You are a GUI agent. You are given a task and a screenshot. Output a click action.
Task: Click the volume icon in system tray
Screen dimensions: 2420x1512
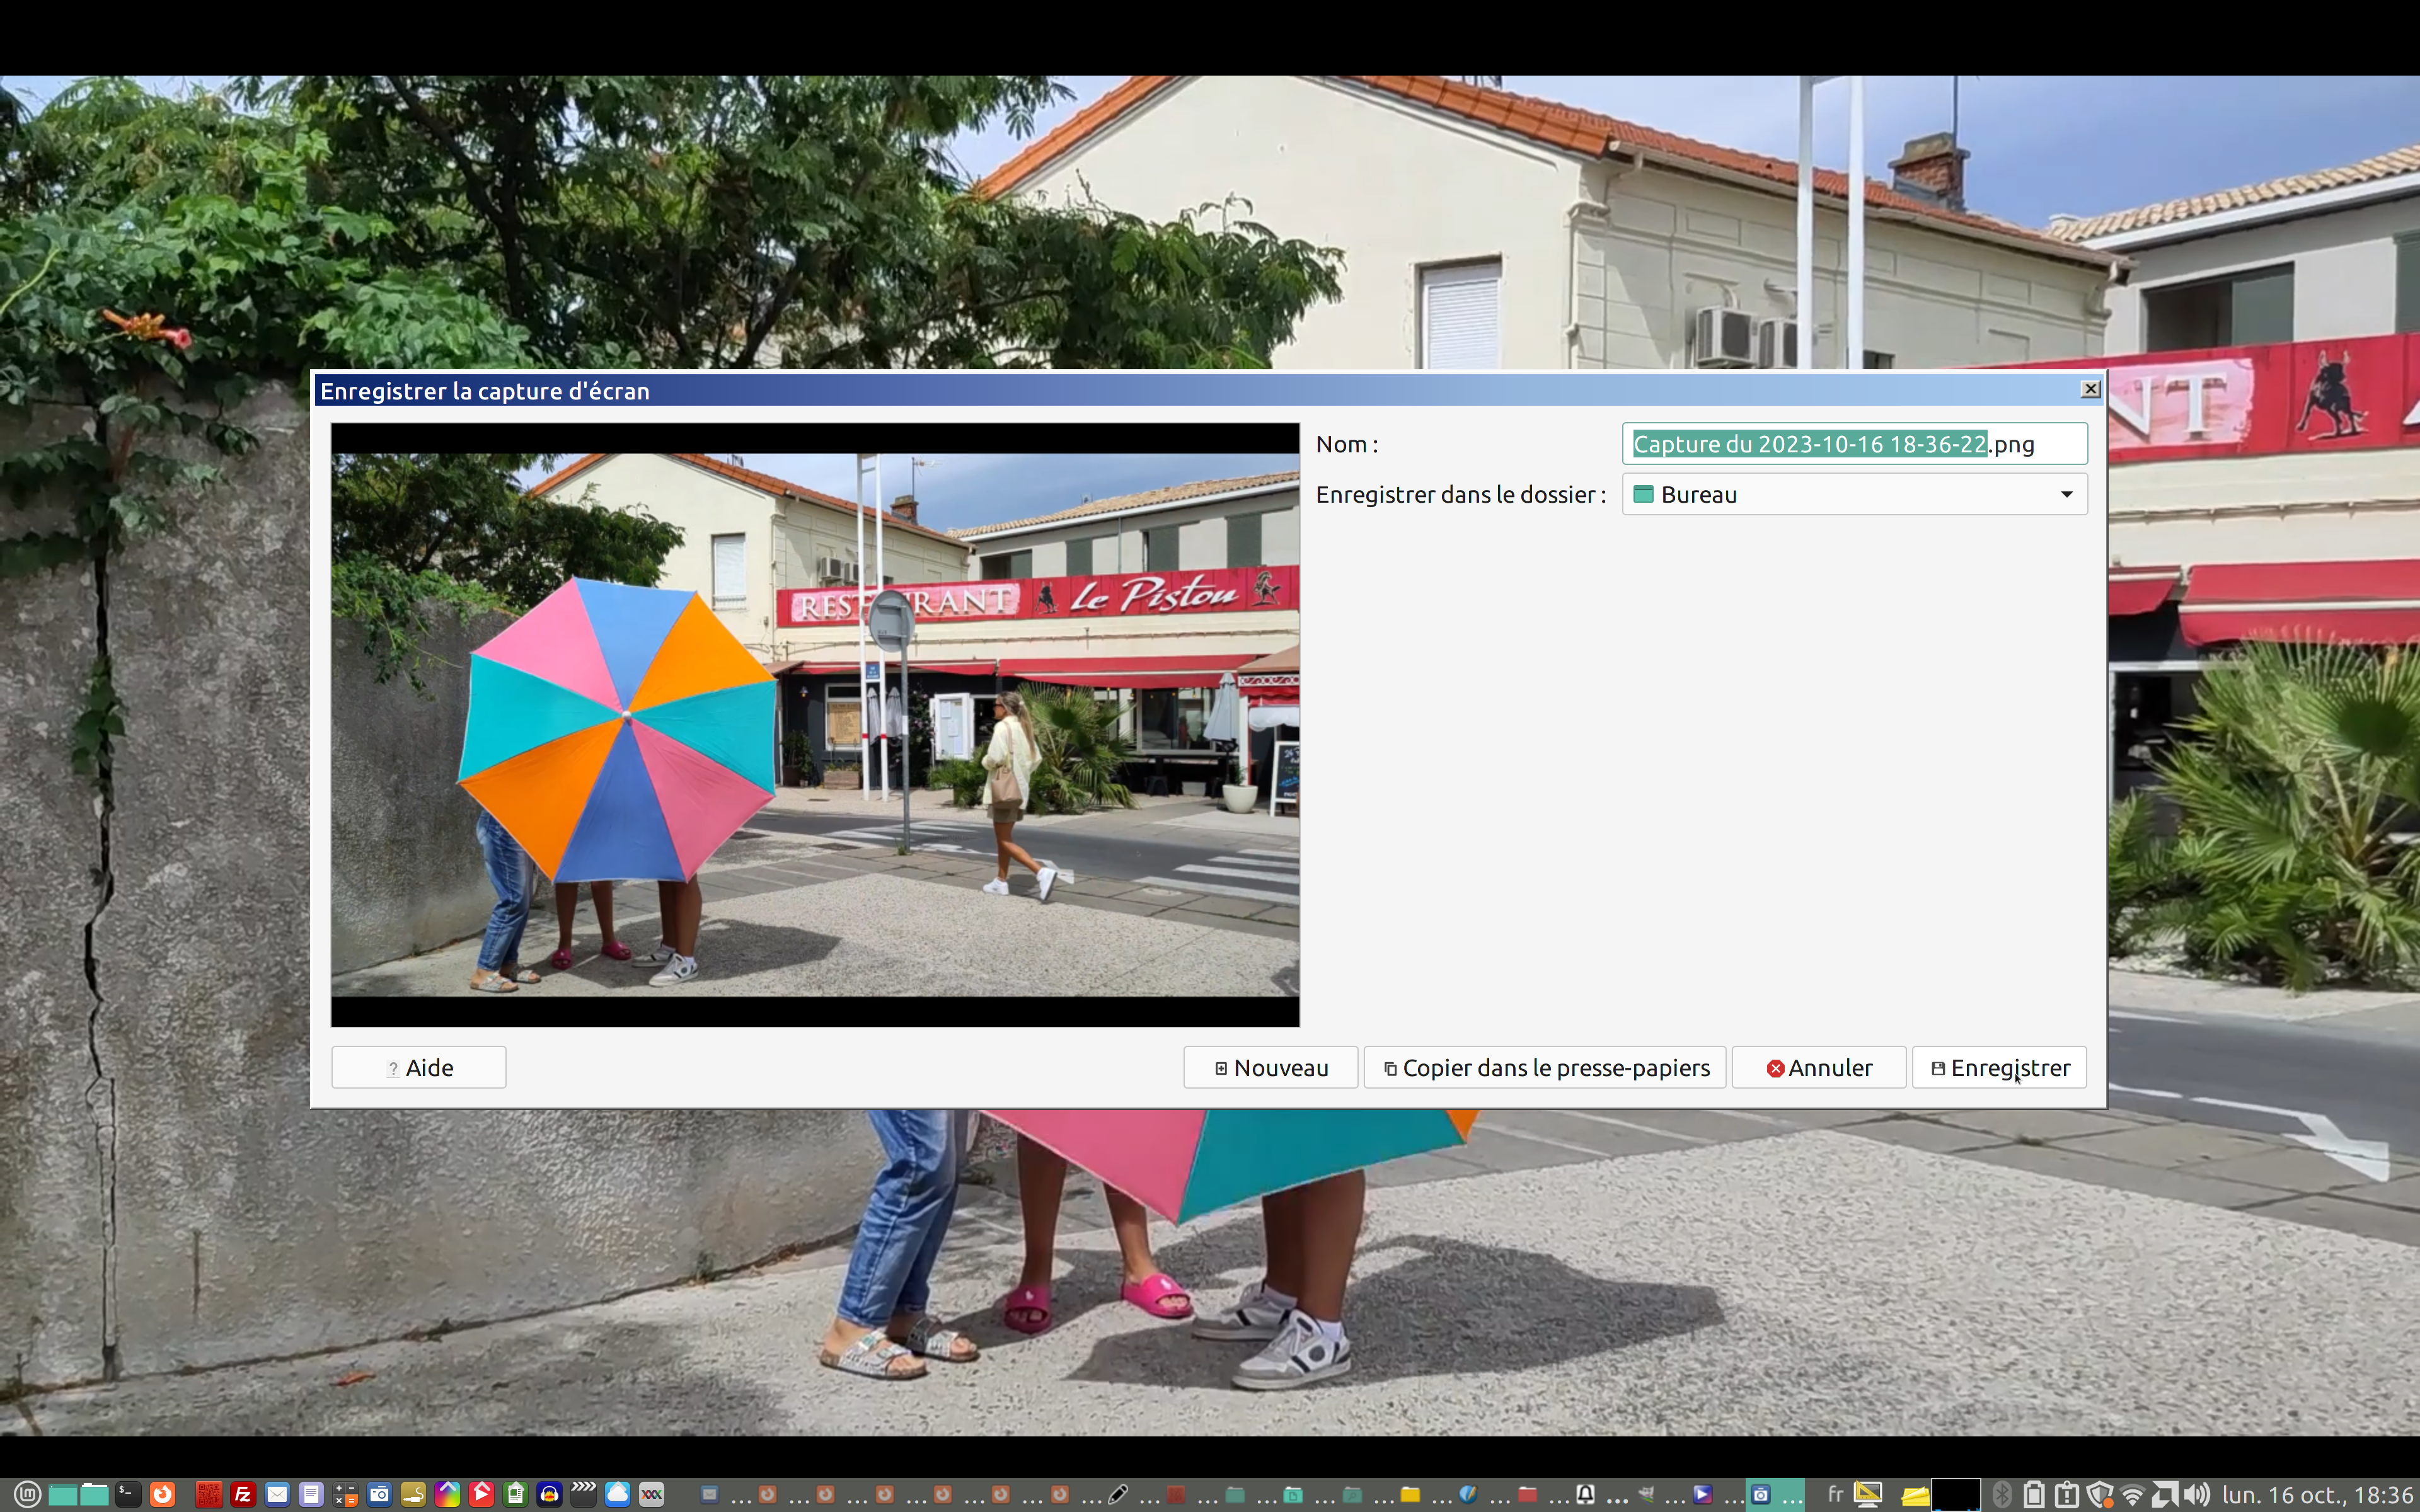click(x=2197, y=1494)
